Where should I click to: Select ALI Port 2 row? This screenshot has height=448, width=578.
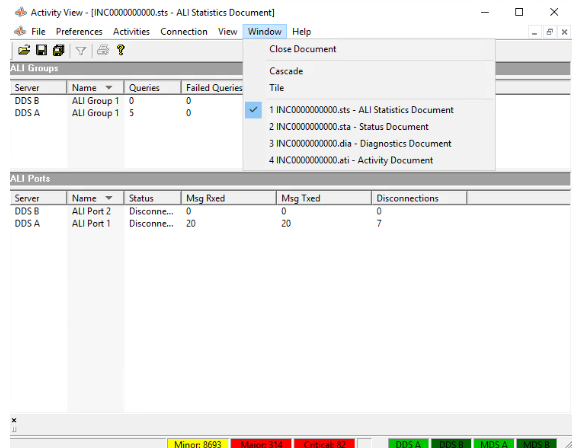point(290,211)
